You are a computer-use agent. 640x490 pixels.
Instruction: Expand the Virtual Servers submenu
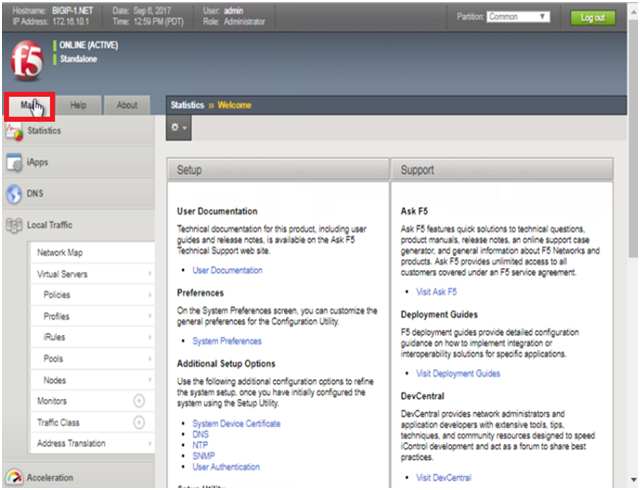149,274
